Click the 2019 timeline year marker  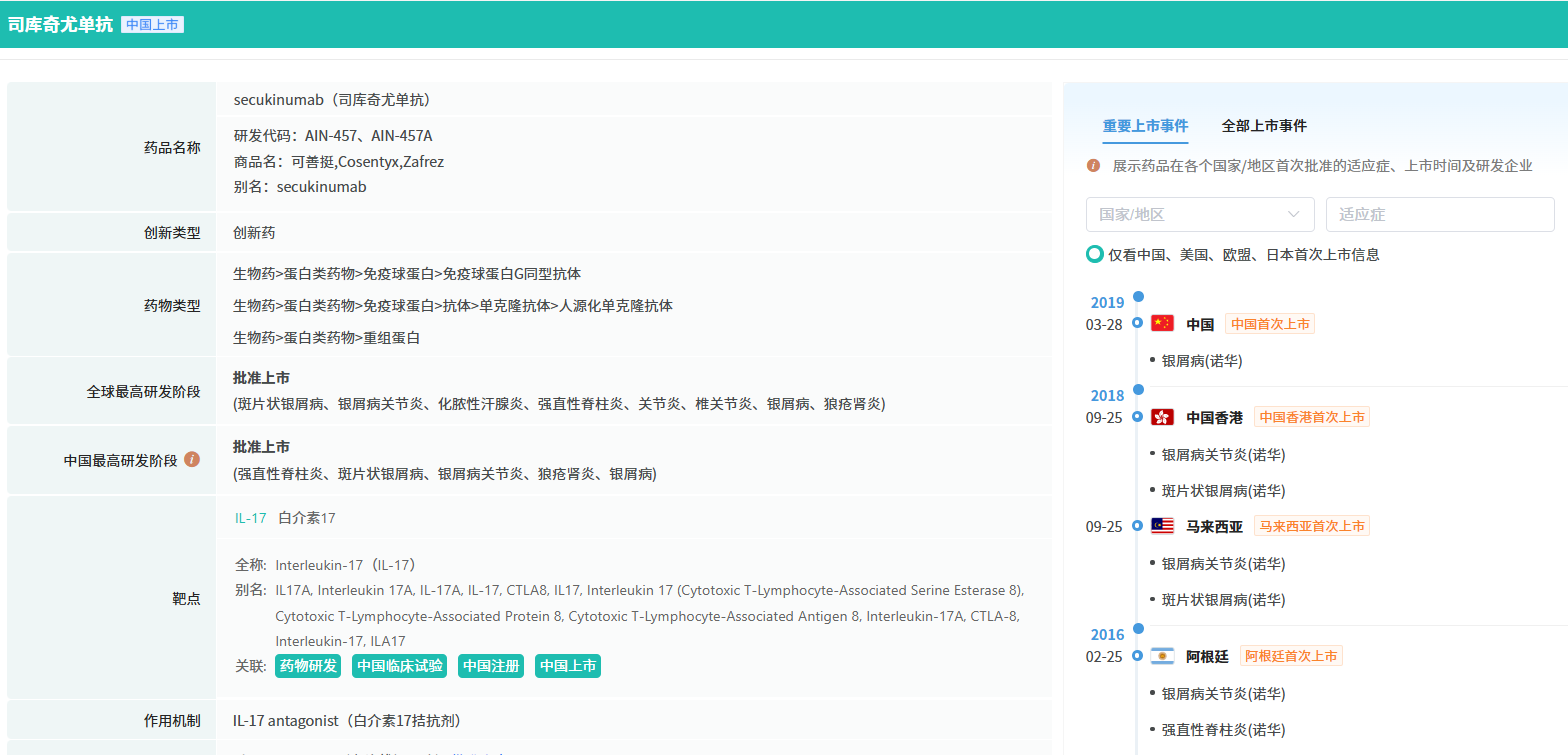coord(1107,303)
